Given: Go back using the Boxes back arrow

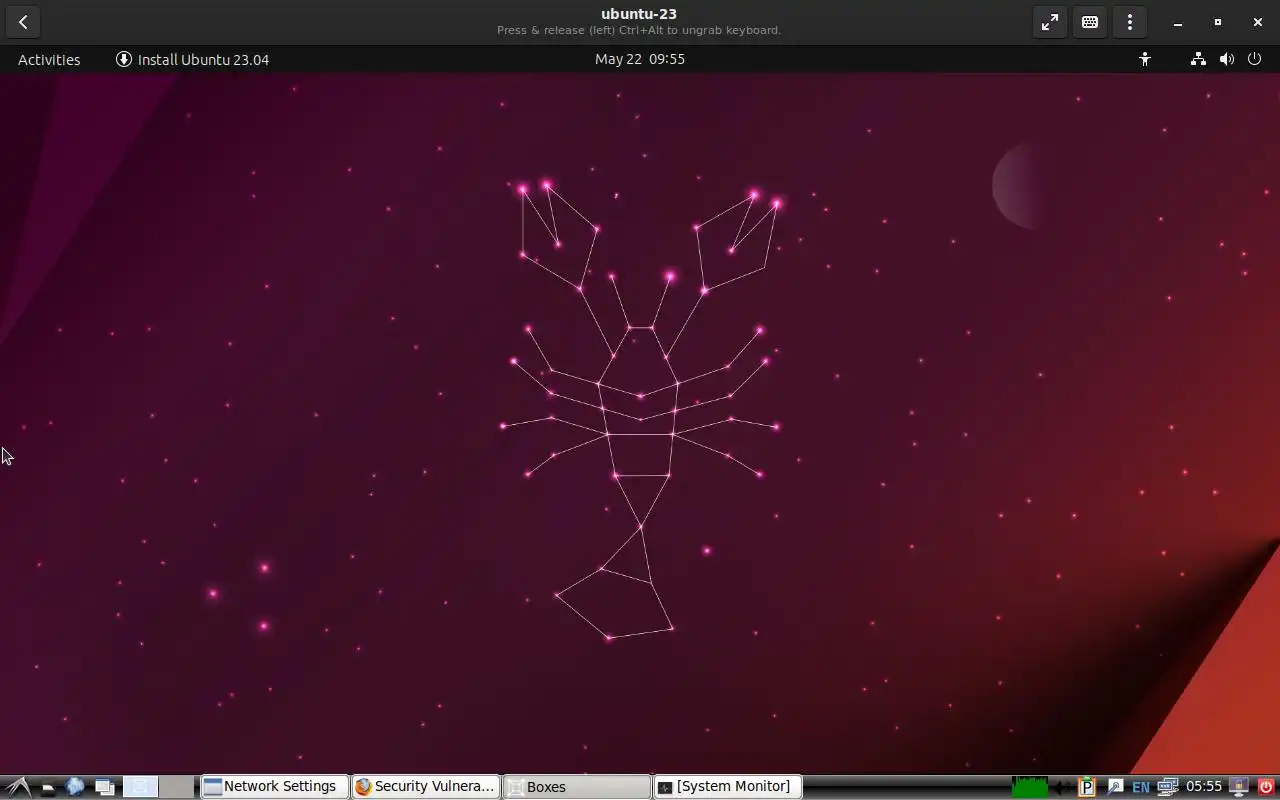Looking at the screenshot, I should (x=23, y=22).
